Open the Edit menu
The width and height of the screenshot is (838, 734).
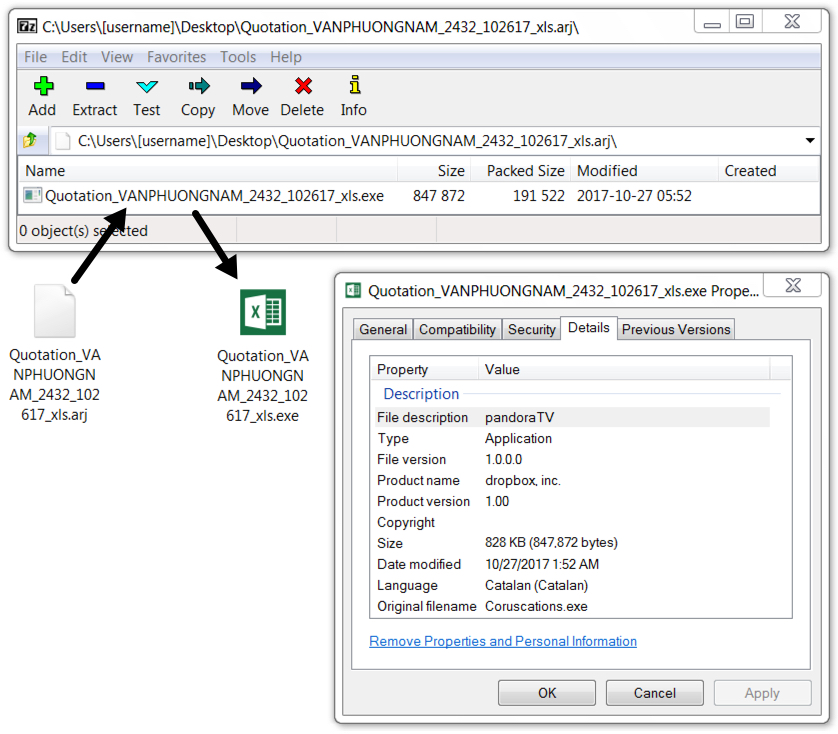click(x=74, y=57)
